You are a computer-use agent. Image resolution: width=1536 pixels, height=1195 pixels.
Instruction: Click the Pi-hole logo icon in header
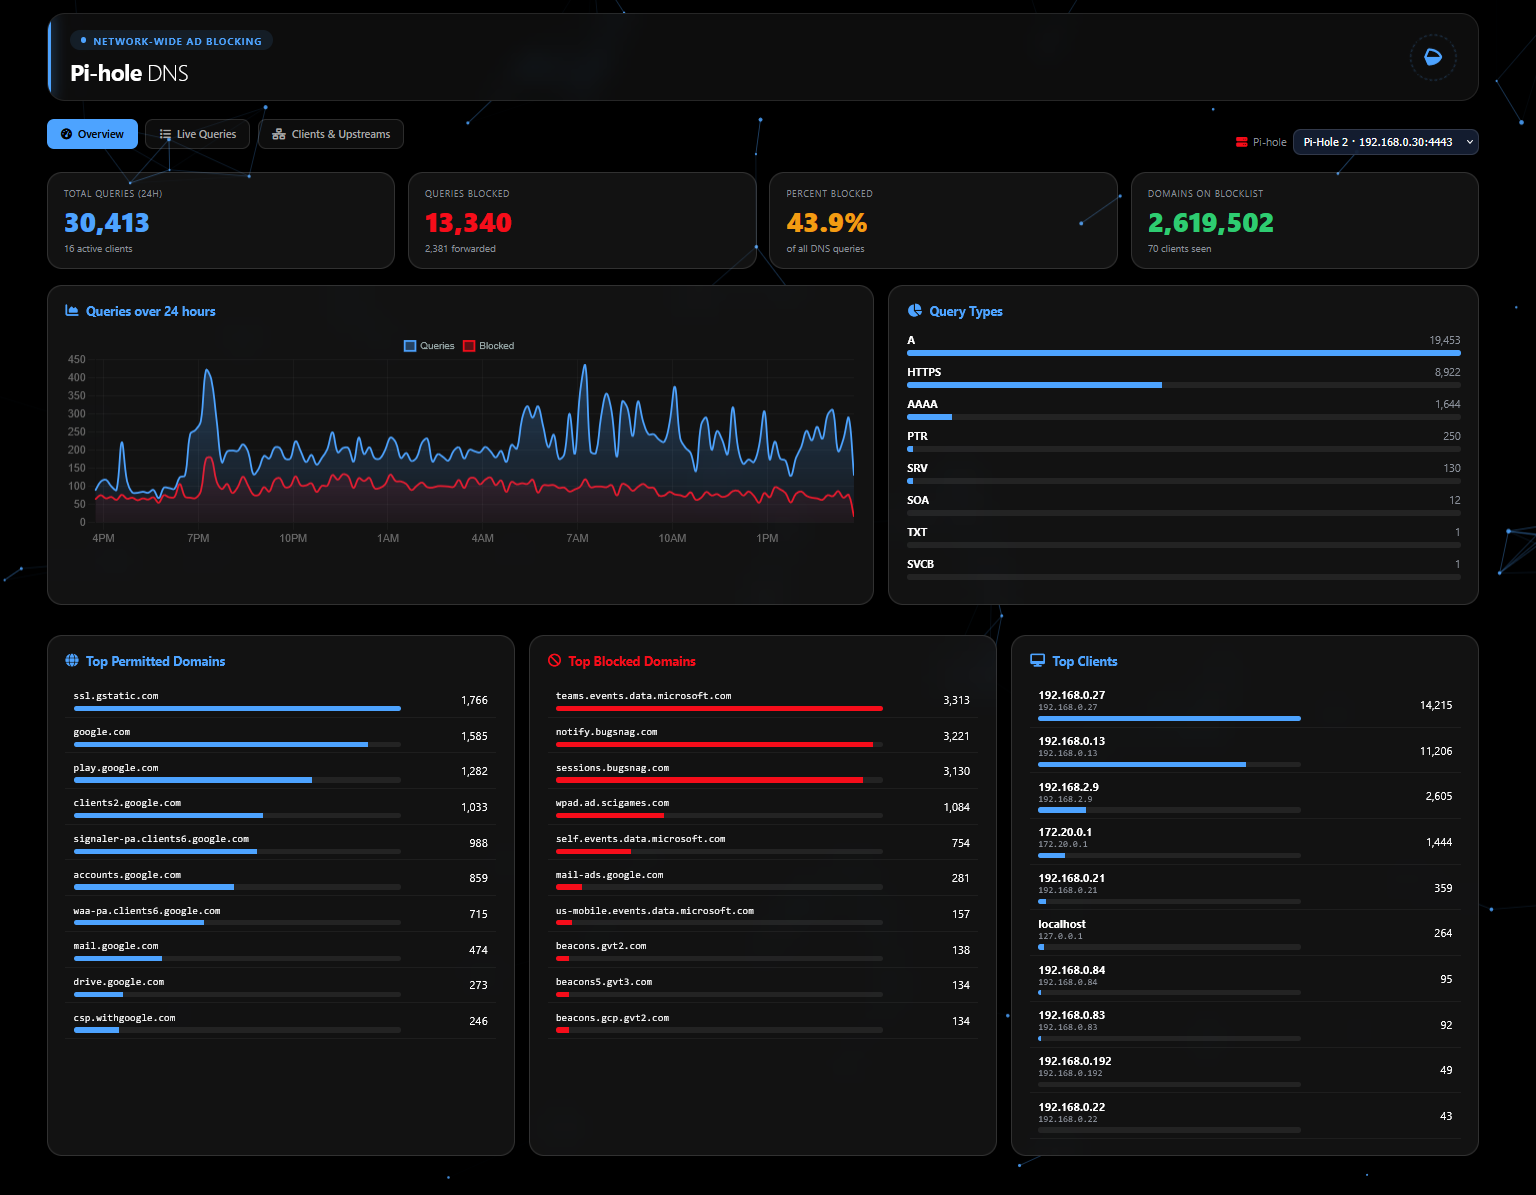point(1432,57)
